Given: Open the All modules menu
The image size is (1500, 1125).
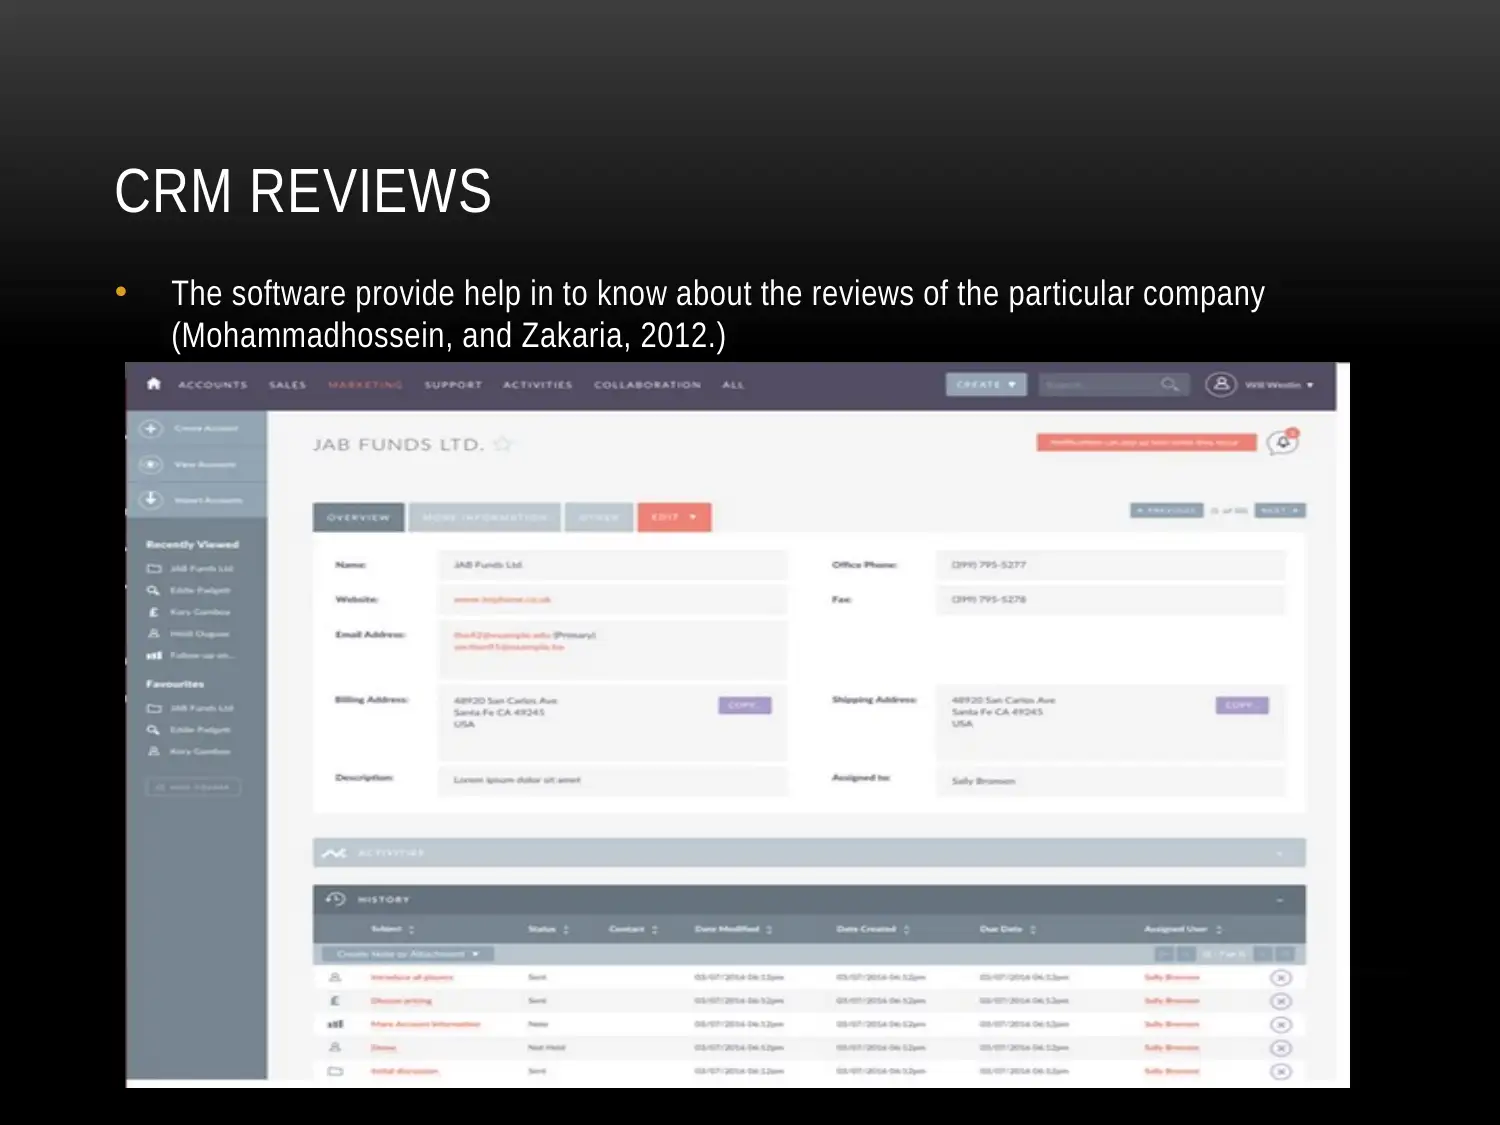Looking at the screenshot, I should coord(733,385).
